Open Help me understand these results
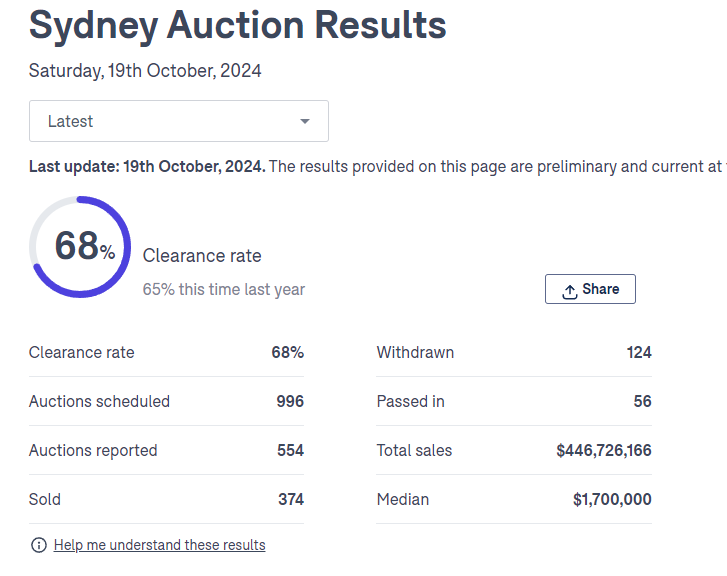727x576 pixels. coord(159,545)
